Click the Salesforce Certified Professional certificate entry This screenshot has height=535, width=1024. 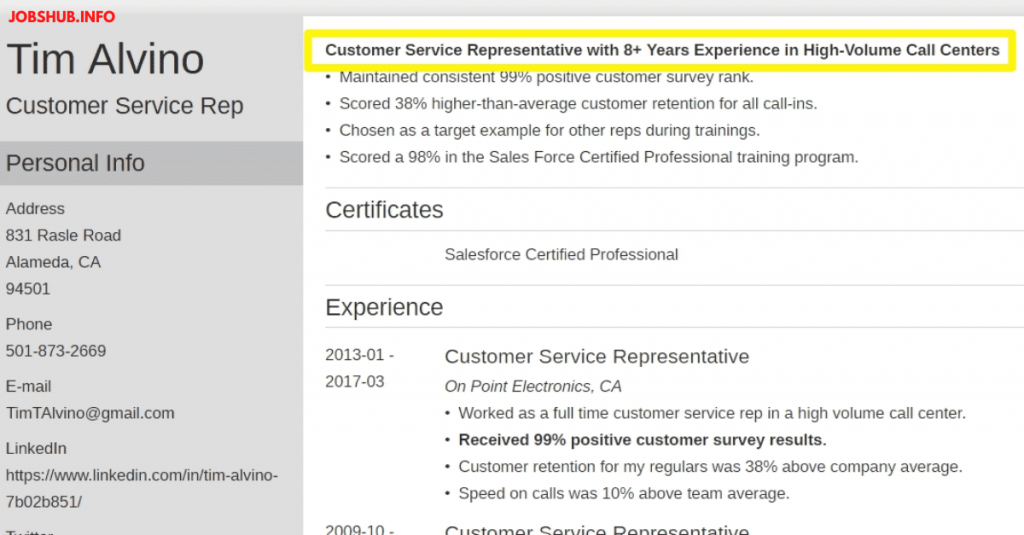[561, 255]
